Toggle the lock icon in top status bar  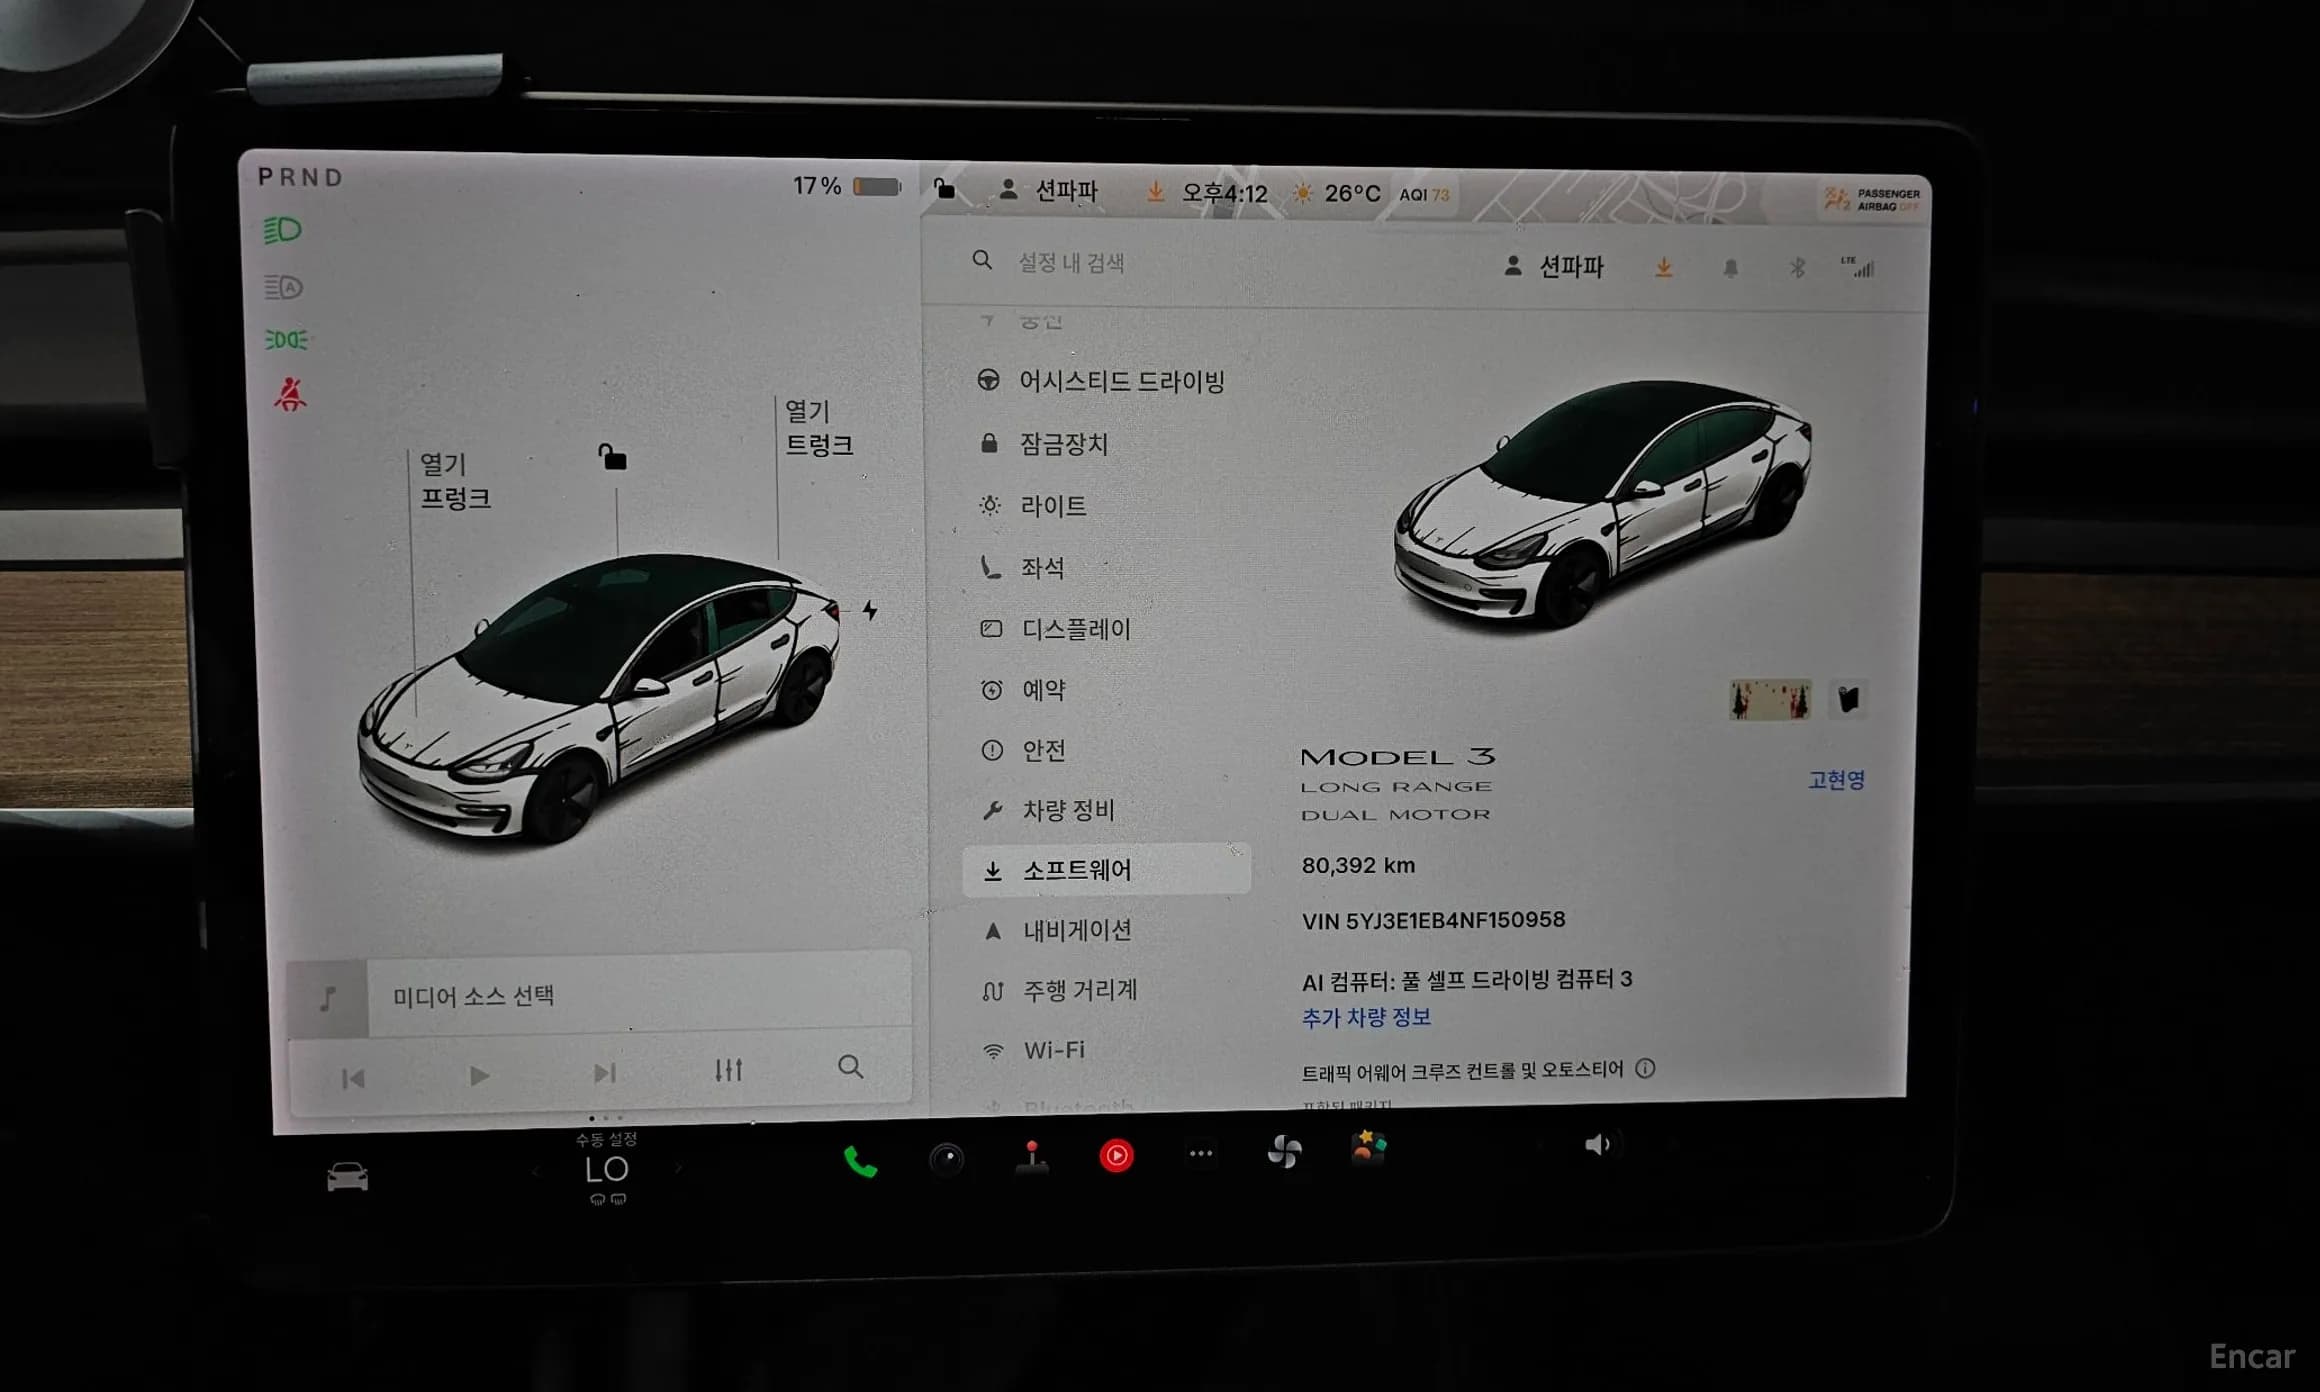[x=944, y=188]
